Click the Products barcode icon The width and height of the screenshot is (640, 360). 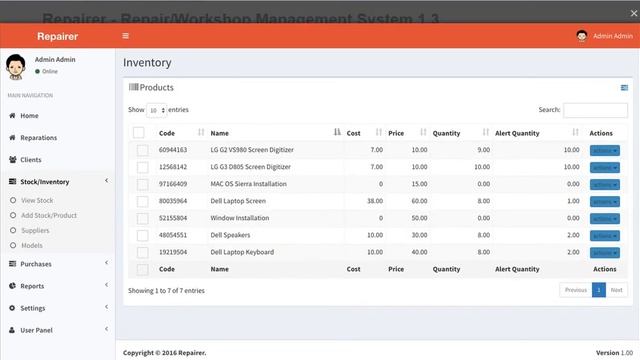(133, 87)
